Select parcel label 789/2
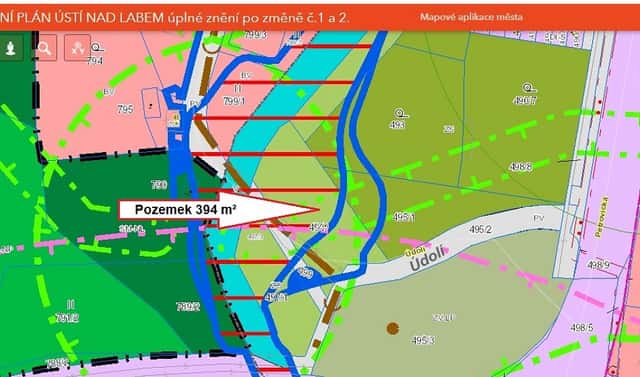This screenshot has width=640, height=377. coord(188,306)
